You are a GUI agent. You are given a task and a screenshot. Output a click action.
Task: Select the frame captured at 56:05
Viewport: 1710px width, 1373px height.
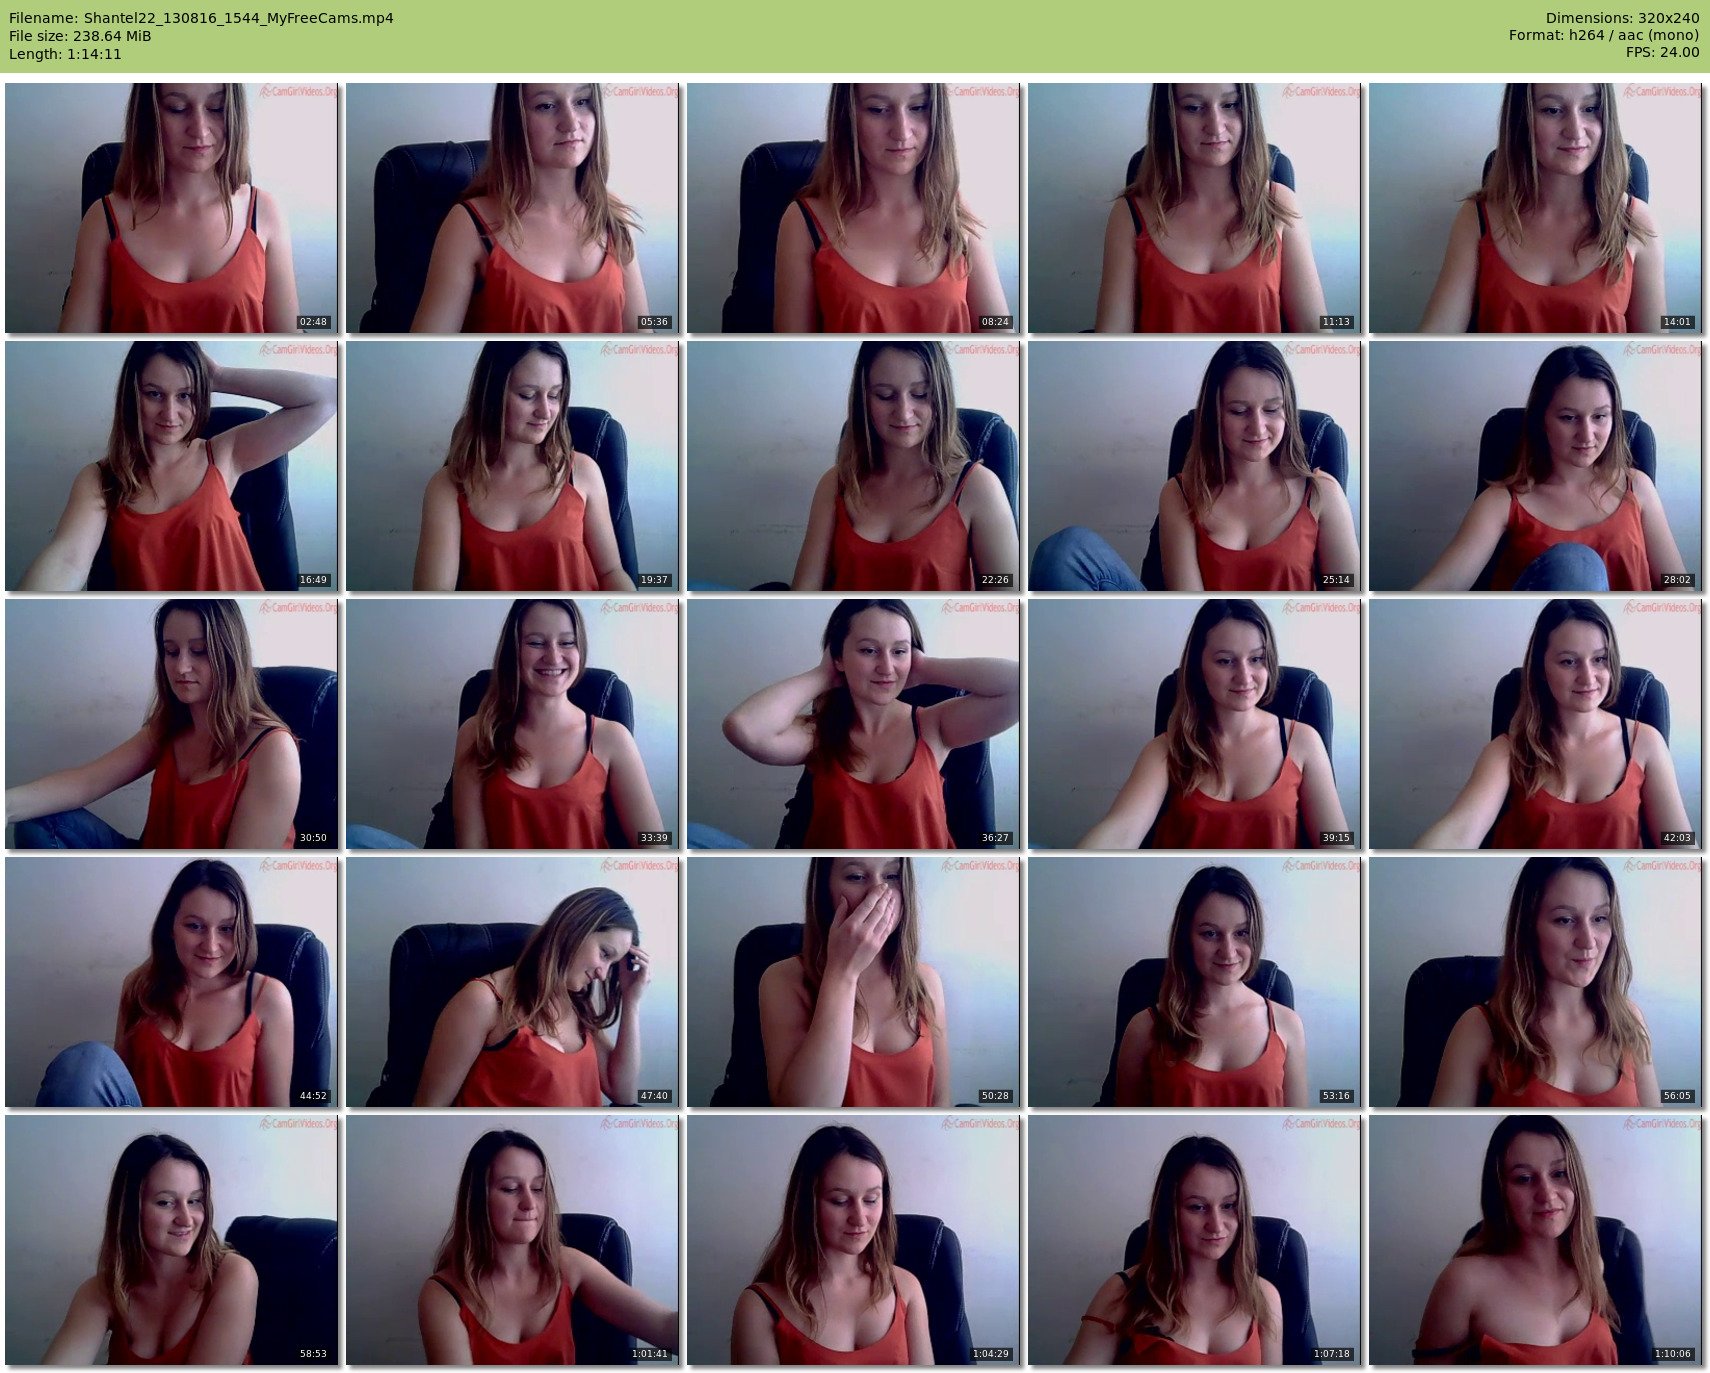pyautogui.click(x=1535, y=981)
